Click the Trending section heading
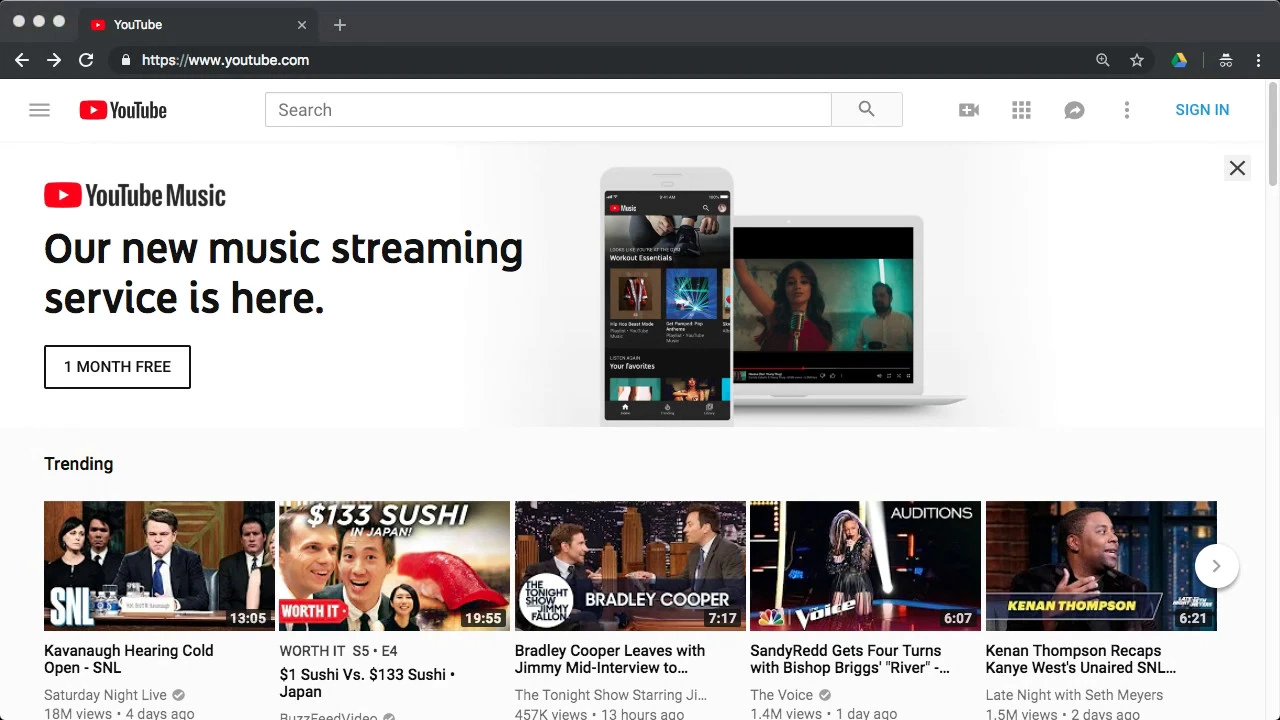The width and height of the screenshot is (1280, 720). [x=79, y=464]
